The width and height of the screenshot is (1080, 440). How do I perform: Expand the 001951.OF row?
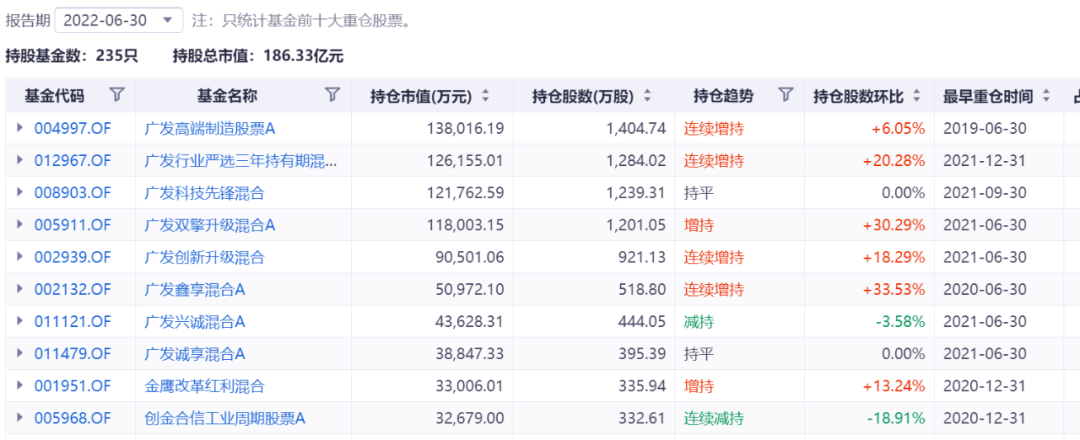pos(20,386)
